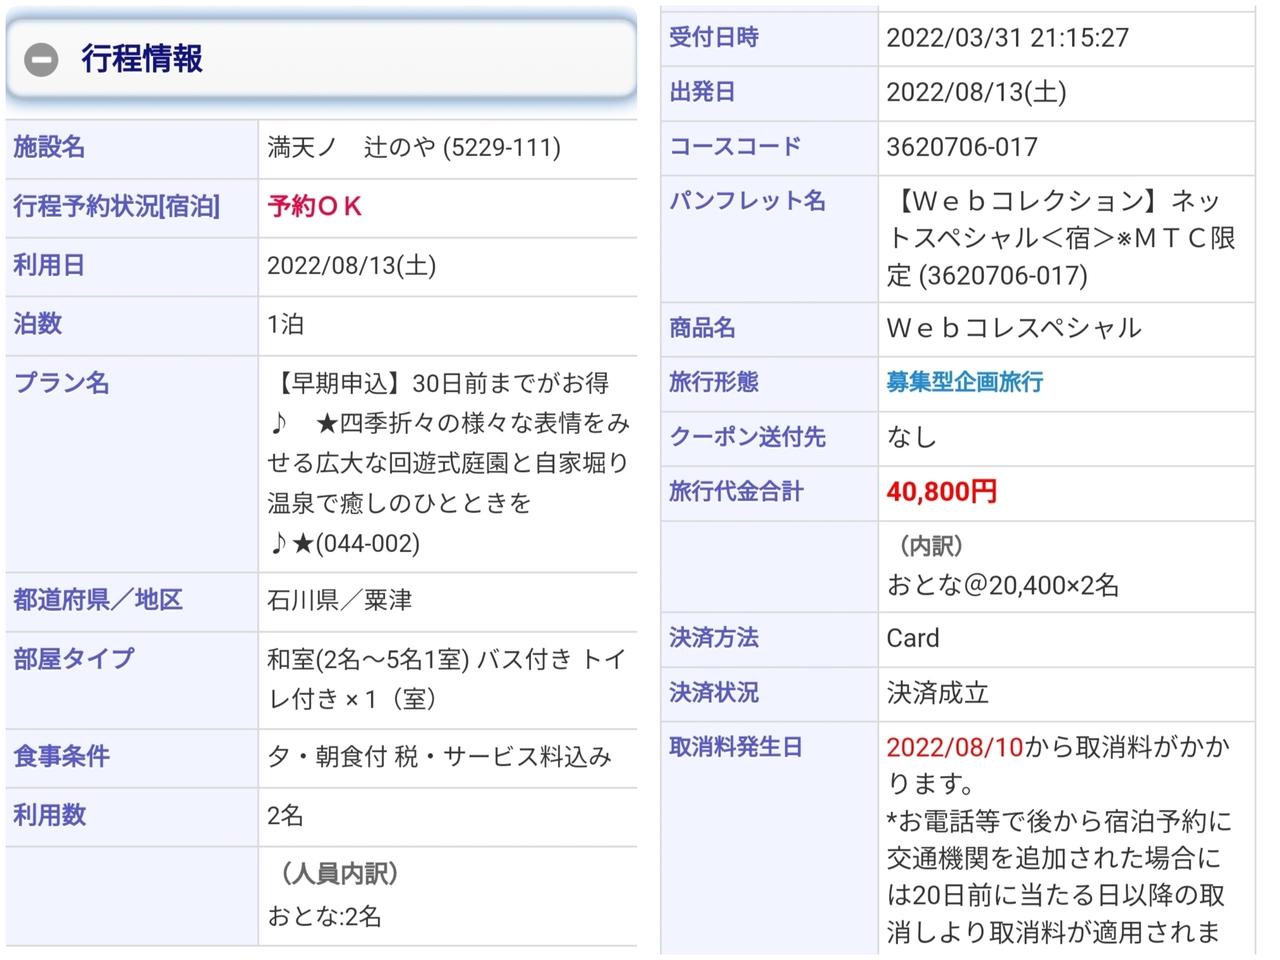1280x960 pixels.
Task: Click the 決済方法 Card value
Action: click(913, 638)
